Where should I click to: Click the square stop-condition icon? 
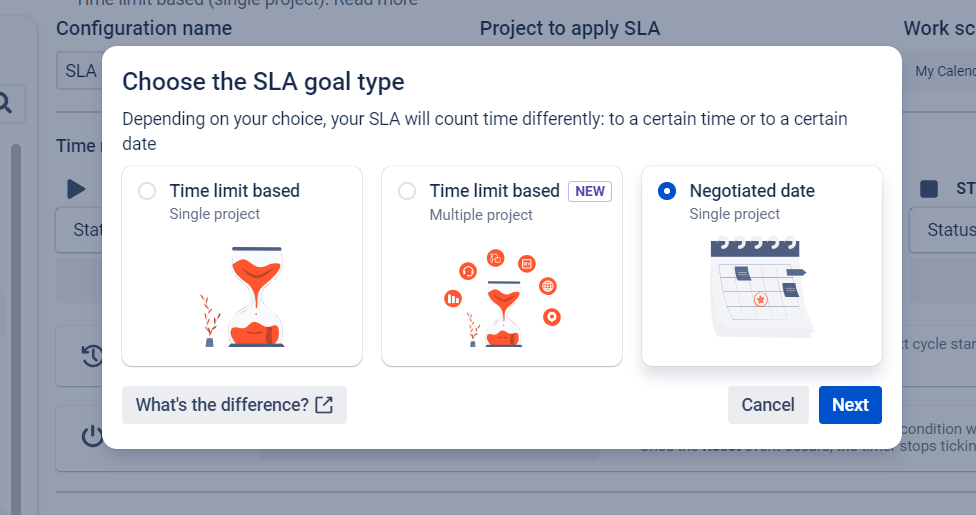coord(929,188)
